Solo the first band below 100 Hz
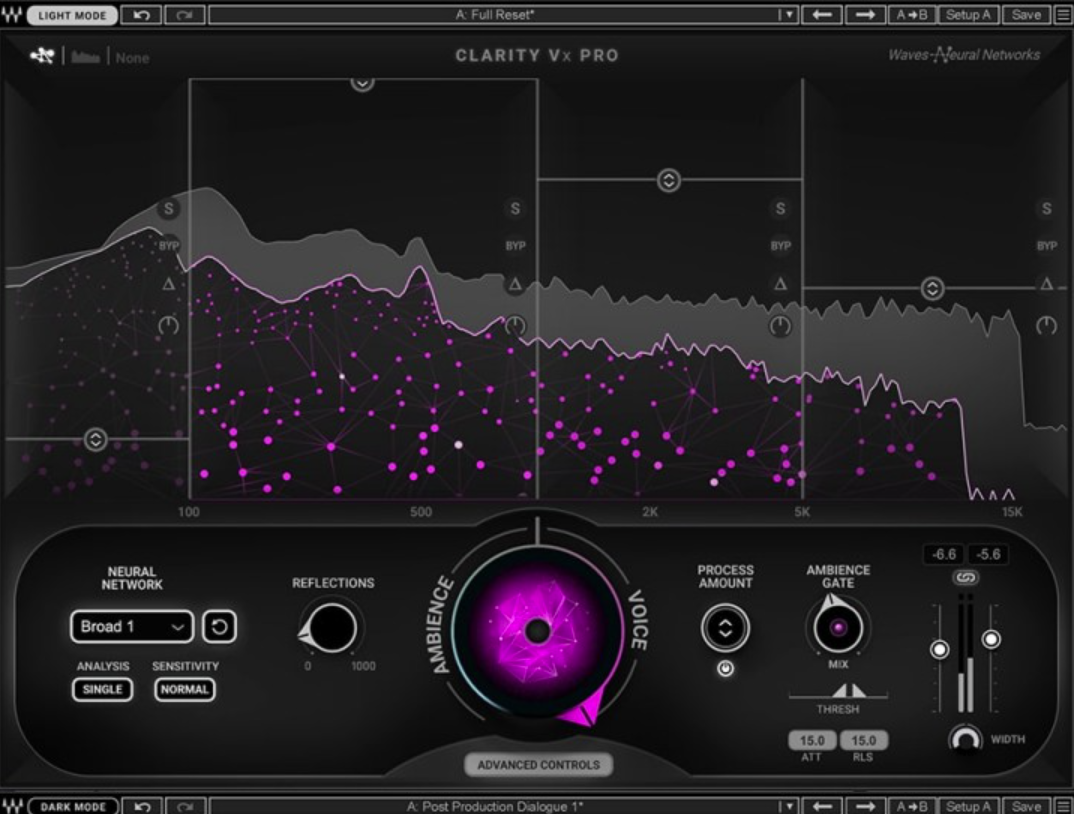1074x814 pixels. 168,208
